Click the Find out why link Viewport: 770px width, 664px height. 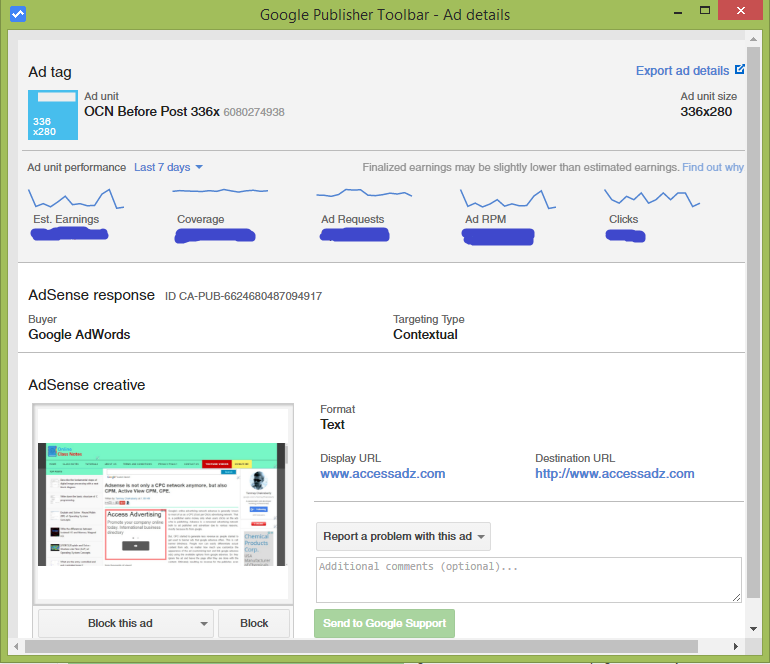pos(713,167)
